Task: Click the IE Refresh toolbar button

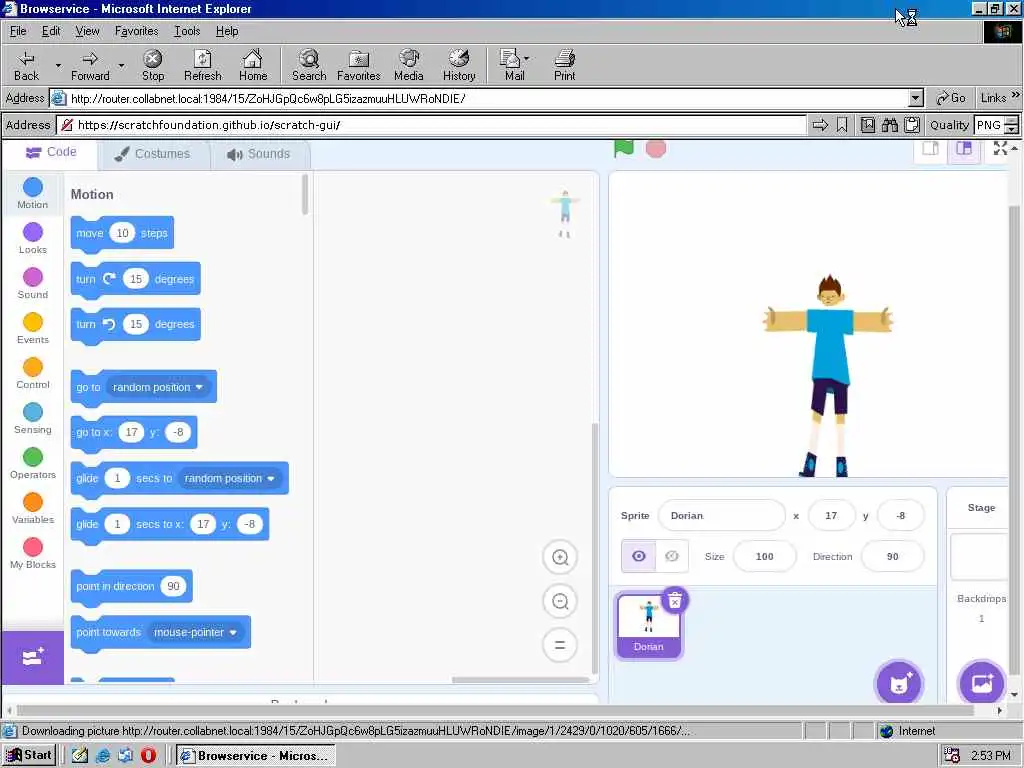Action: 202,66
